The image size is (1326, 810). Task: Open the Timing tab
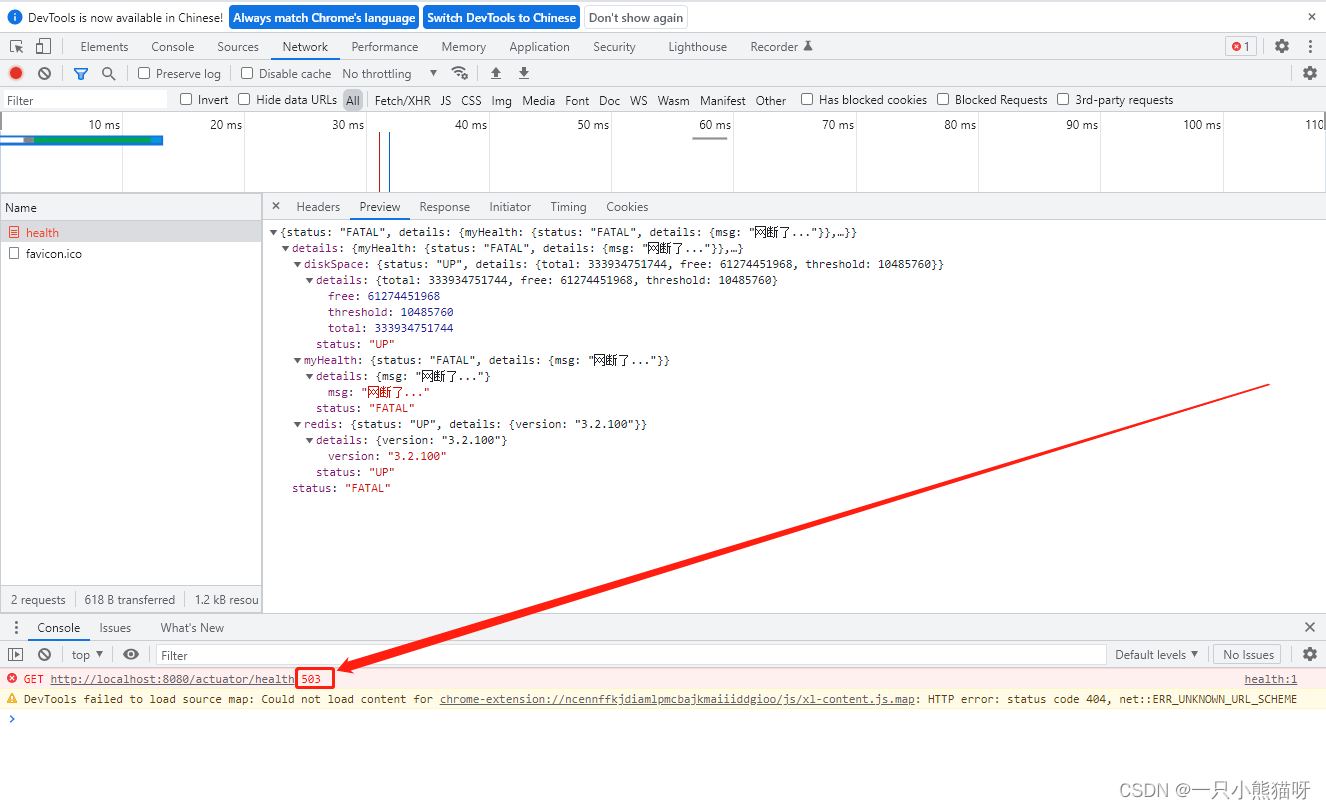click(x=568, y=207)
